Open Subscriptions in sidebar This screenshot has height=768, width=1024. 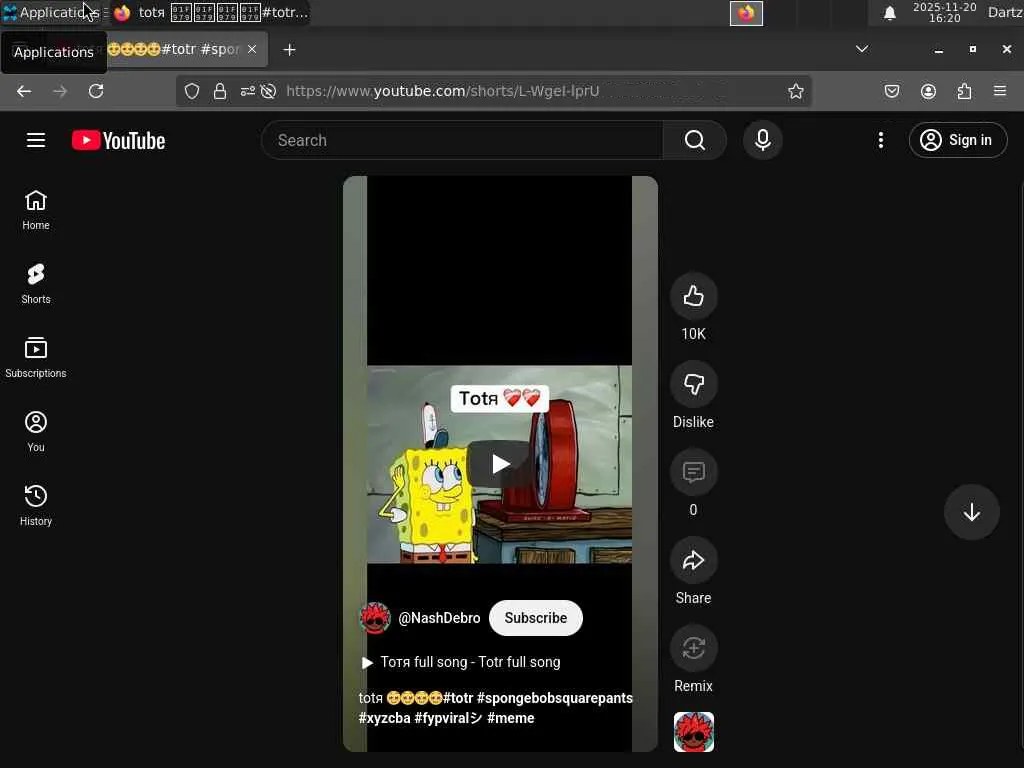click(x=36, y=358)
